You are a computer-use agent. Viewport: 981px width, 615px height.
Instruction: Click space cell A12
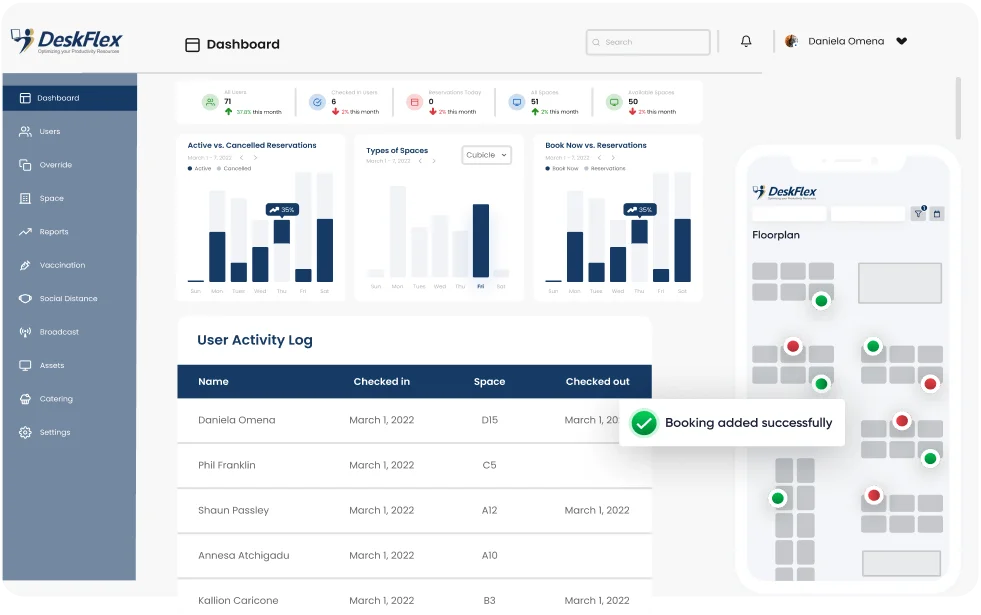[x=489, y=510]
